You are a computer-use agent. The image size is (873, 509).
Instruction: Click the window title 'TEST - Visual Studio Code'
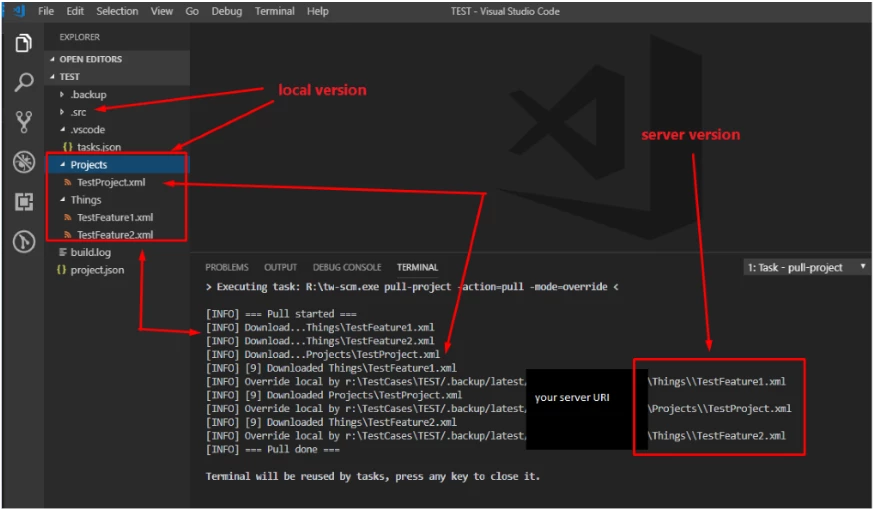tap(505, 11)
